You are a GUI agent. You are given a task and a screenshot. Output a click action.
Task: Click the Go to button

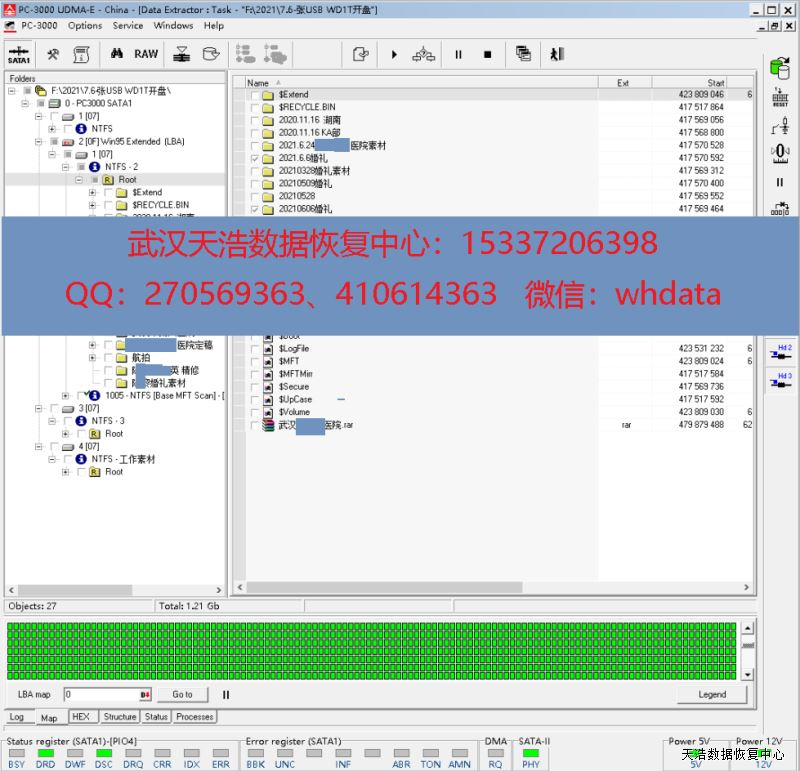click(x=182, y=695)
